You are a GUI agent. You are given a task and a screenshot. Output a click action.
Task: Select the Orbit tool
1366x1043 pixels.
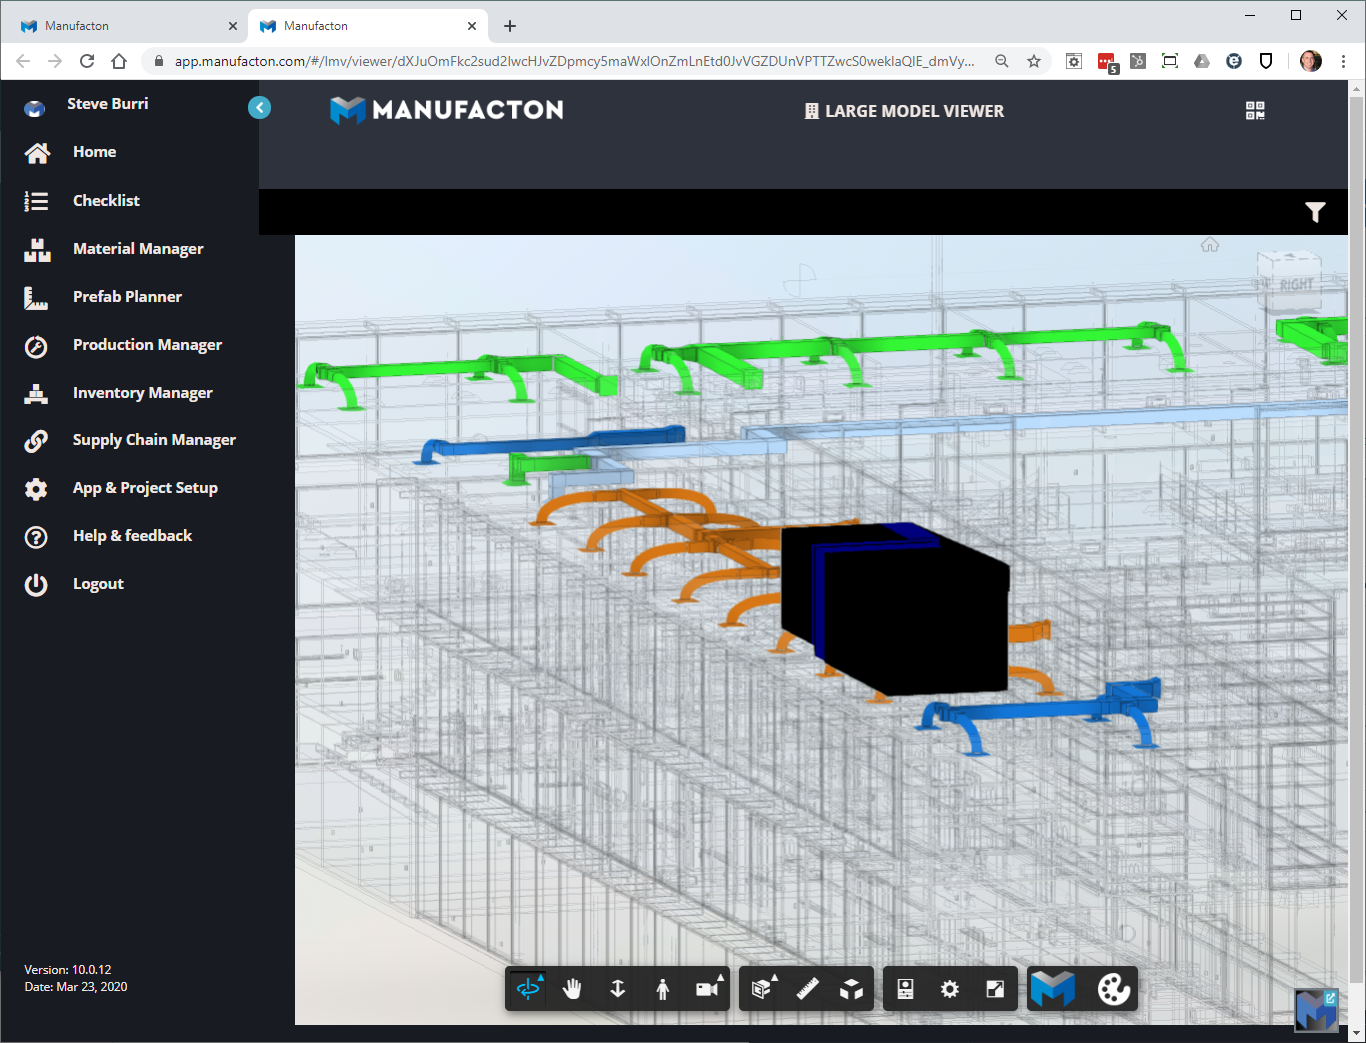pos(527,989)
